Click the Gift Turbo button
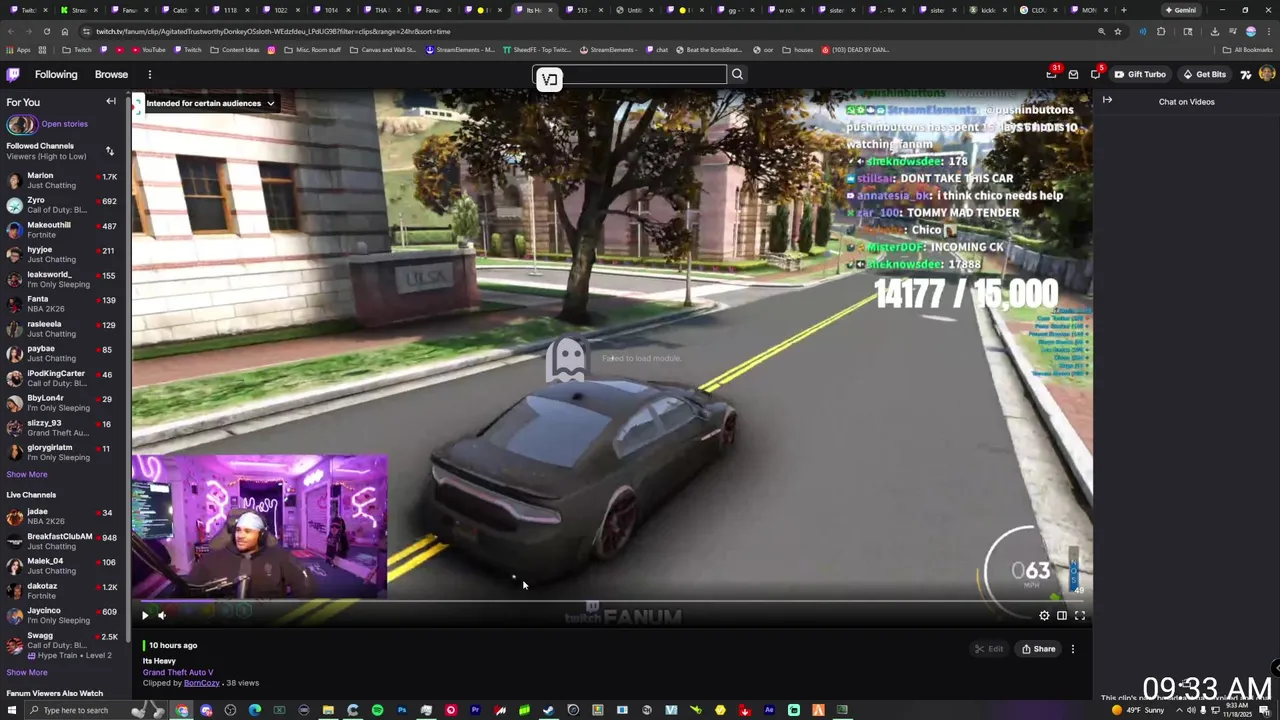Image resolution: width=1280 pixels, height=720 pixels. [1140, 74]
